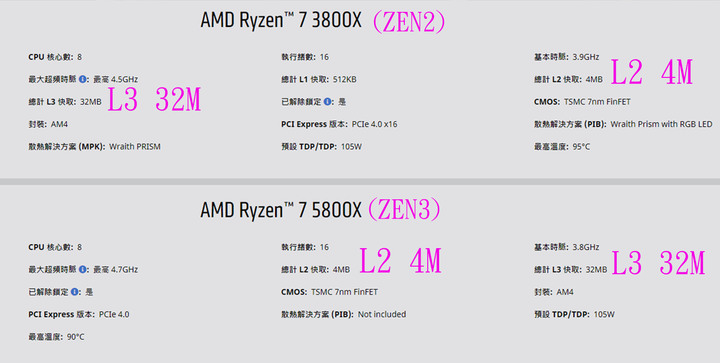Select the AMD Ryzen 7 3800X heading
This screenshot has height=363, width=720.
[x=281, y=21]
